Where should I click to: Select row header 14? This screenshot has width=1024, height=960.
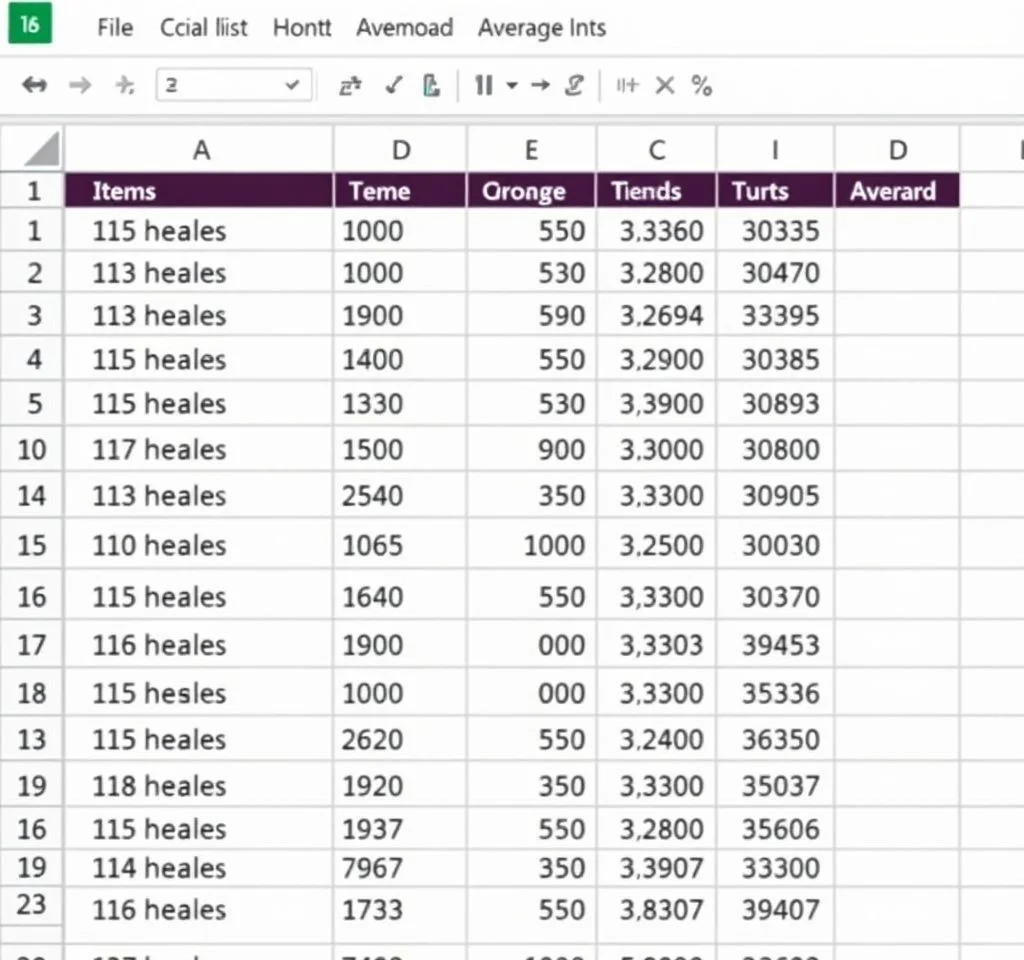tap(31, 496)
